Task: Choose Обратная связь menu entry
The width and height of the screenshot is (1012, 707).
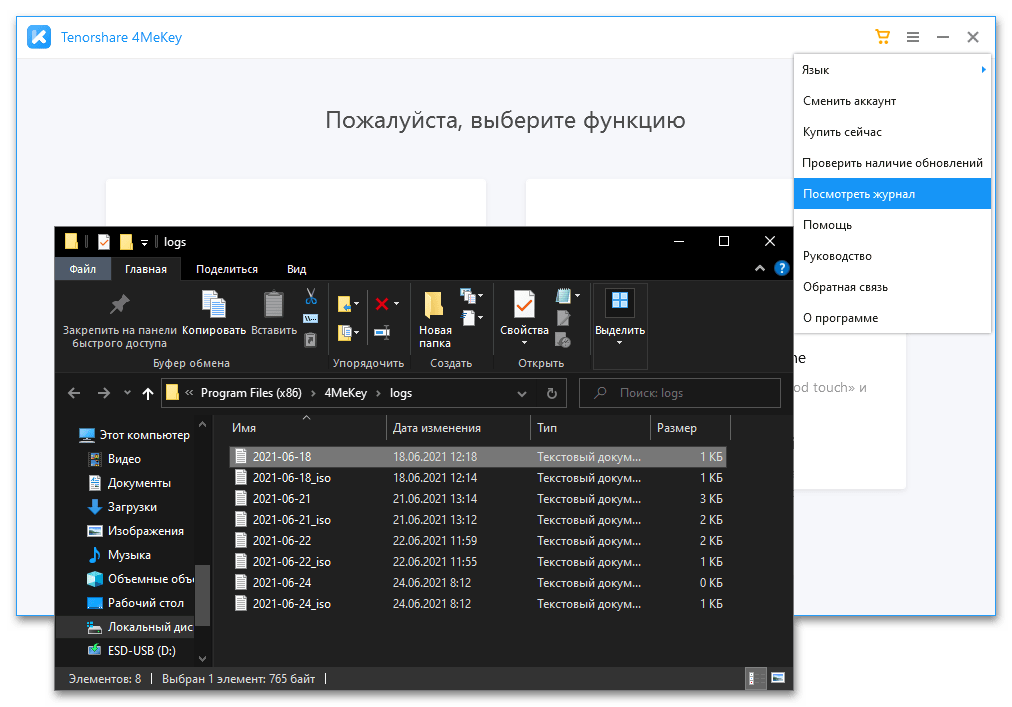Action: (x=892, y=287)
